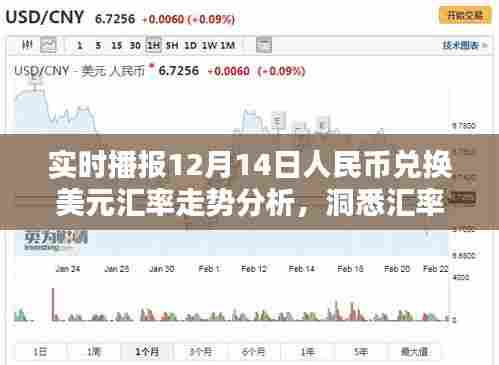Select the 5H interval
Screen dimensions: 499x365
click(x=172, y=45)
